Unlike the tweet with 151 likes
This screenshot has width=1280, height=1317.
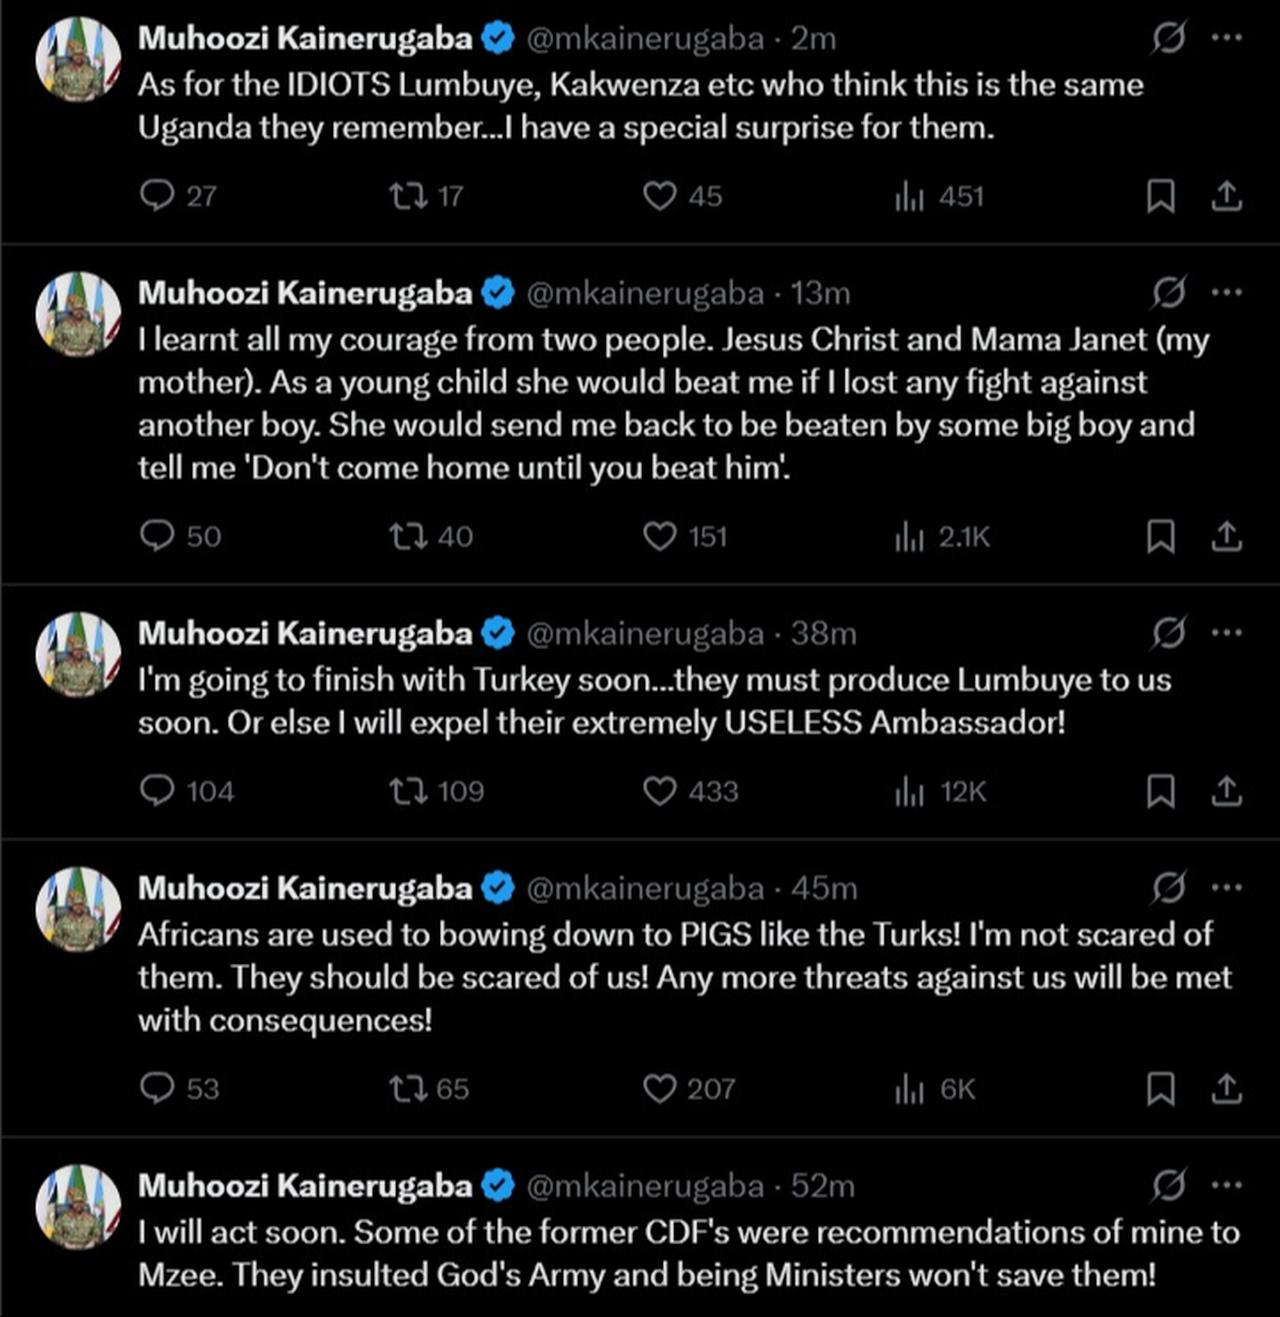click(659, 536)
